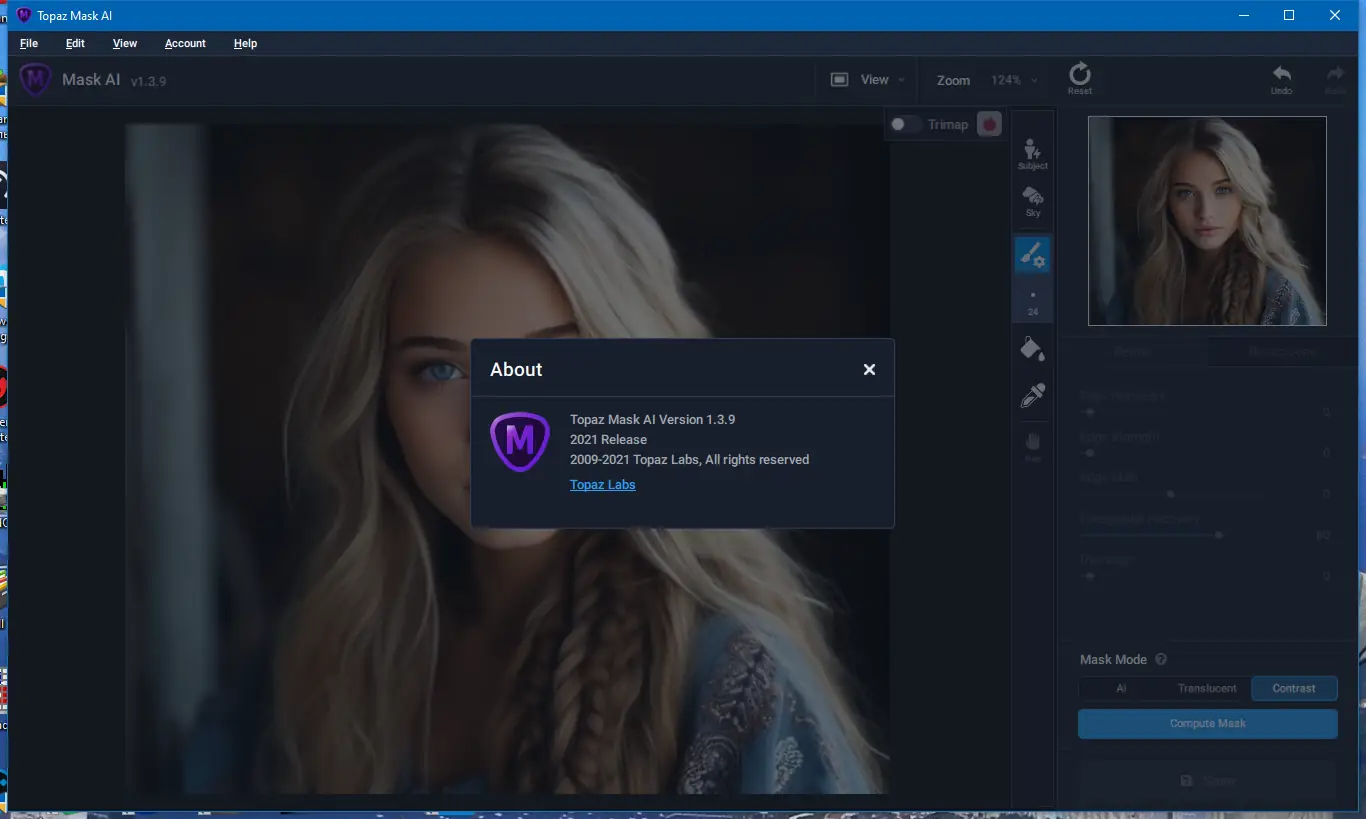The width and height of the screenshot is (1366, 819).
Task: Select the brush settings tool
Action: coord(1033,256)
